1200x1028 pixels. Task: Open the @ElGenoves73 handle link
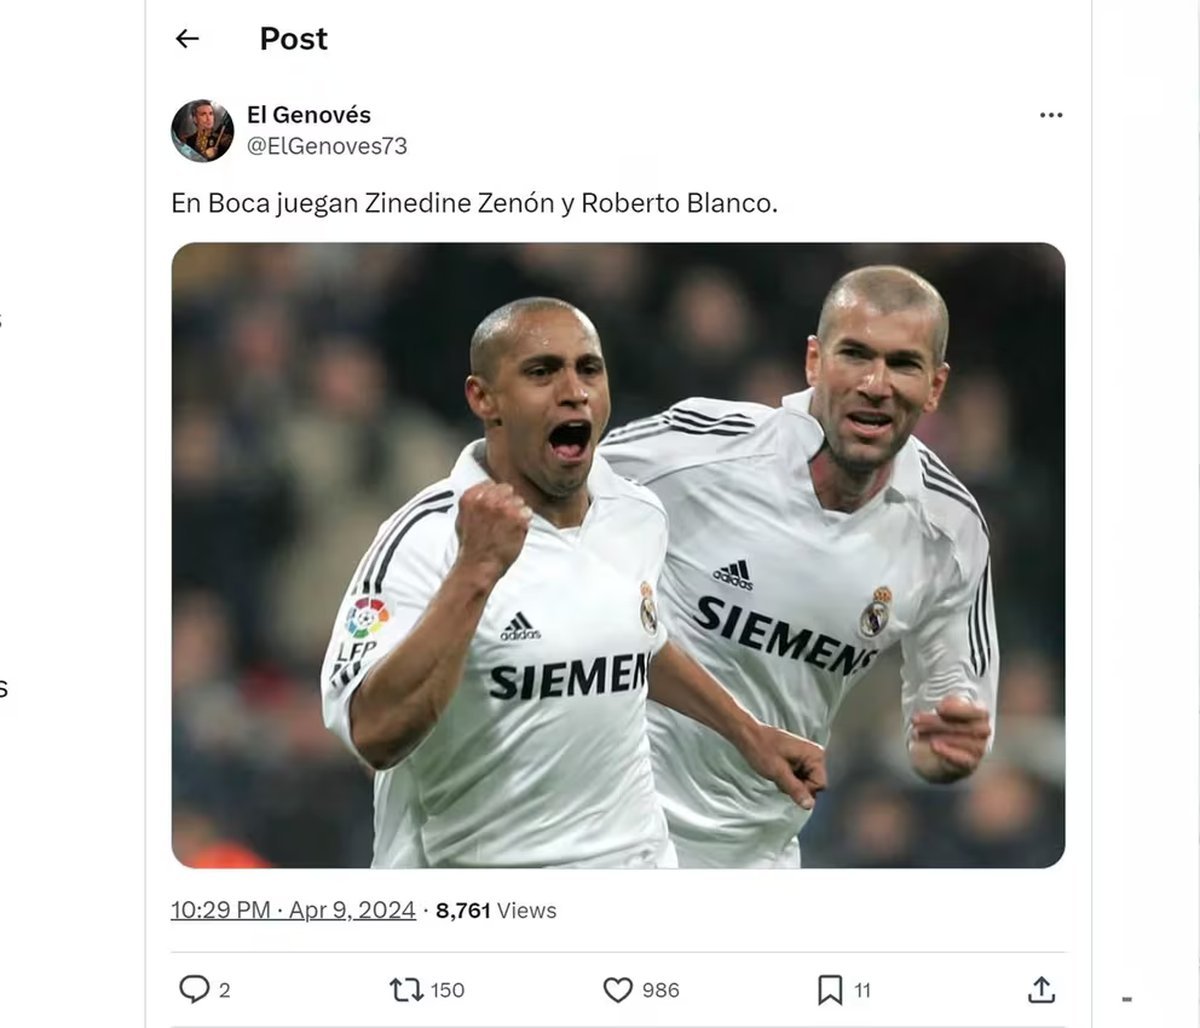coord(327,146)
